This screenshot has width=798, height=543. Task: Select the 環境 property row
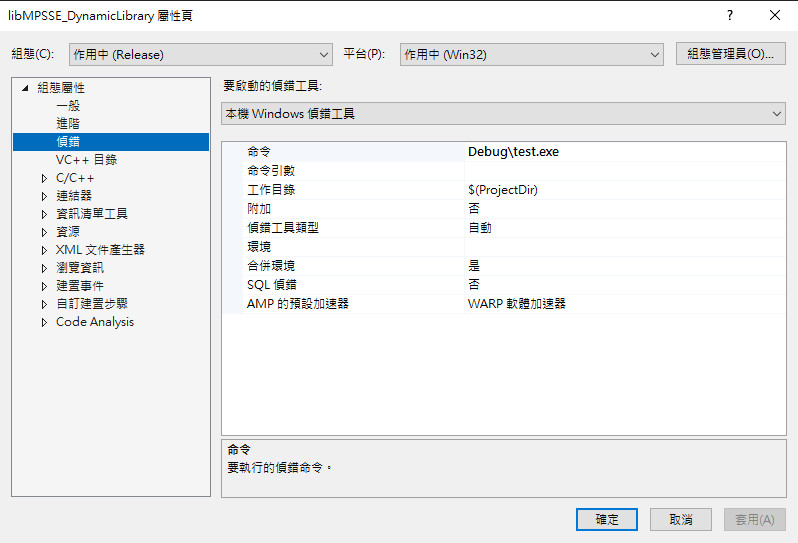point(503,247)
